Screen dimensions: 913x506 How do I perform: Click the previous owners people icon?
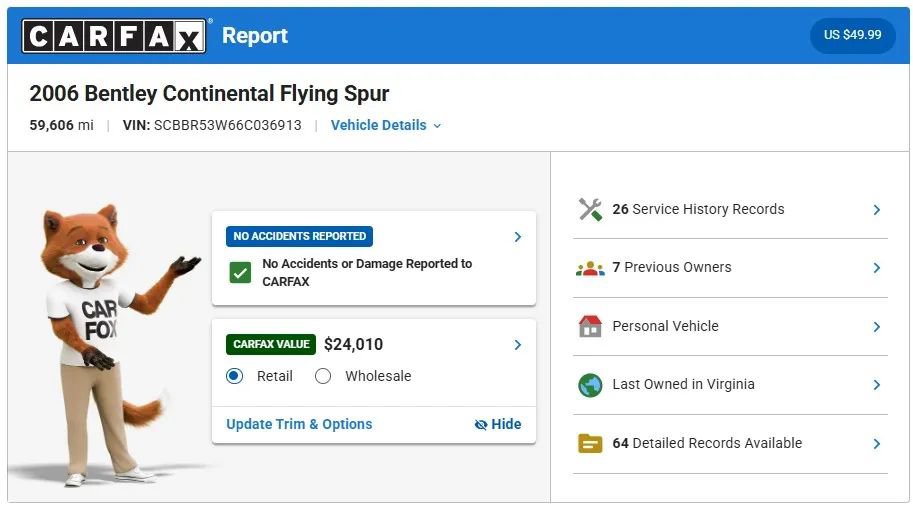point(590,268)
